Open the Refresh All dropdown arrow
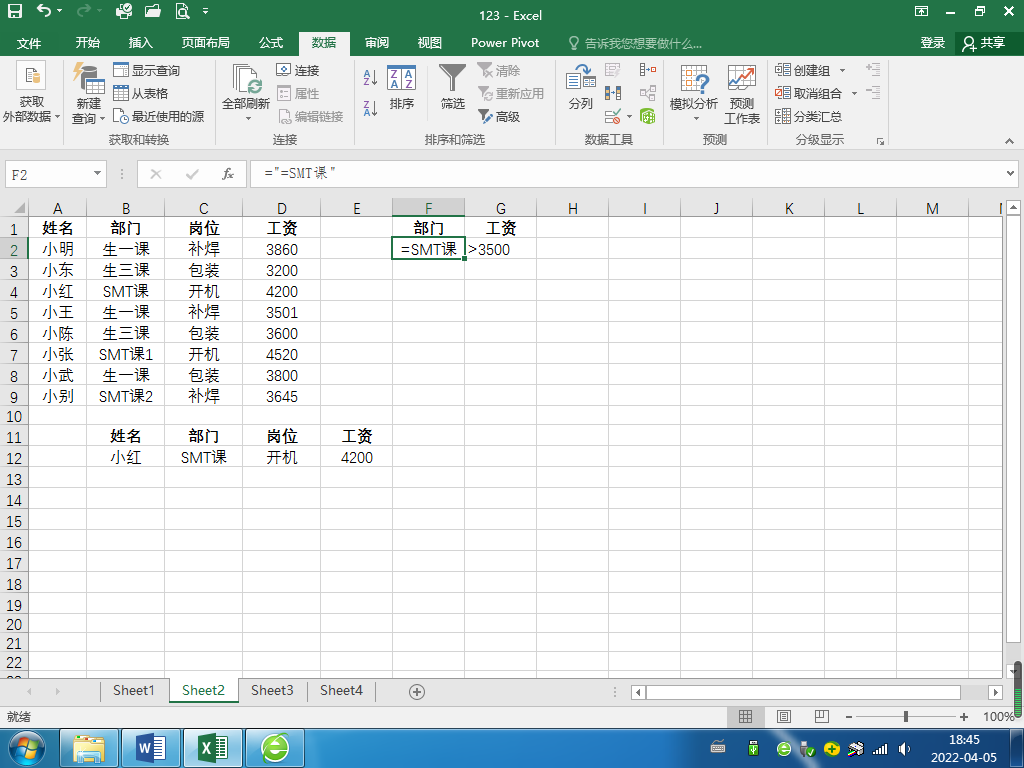 point(248,119)
